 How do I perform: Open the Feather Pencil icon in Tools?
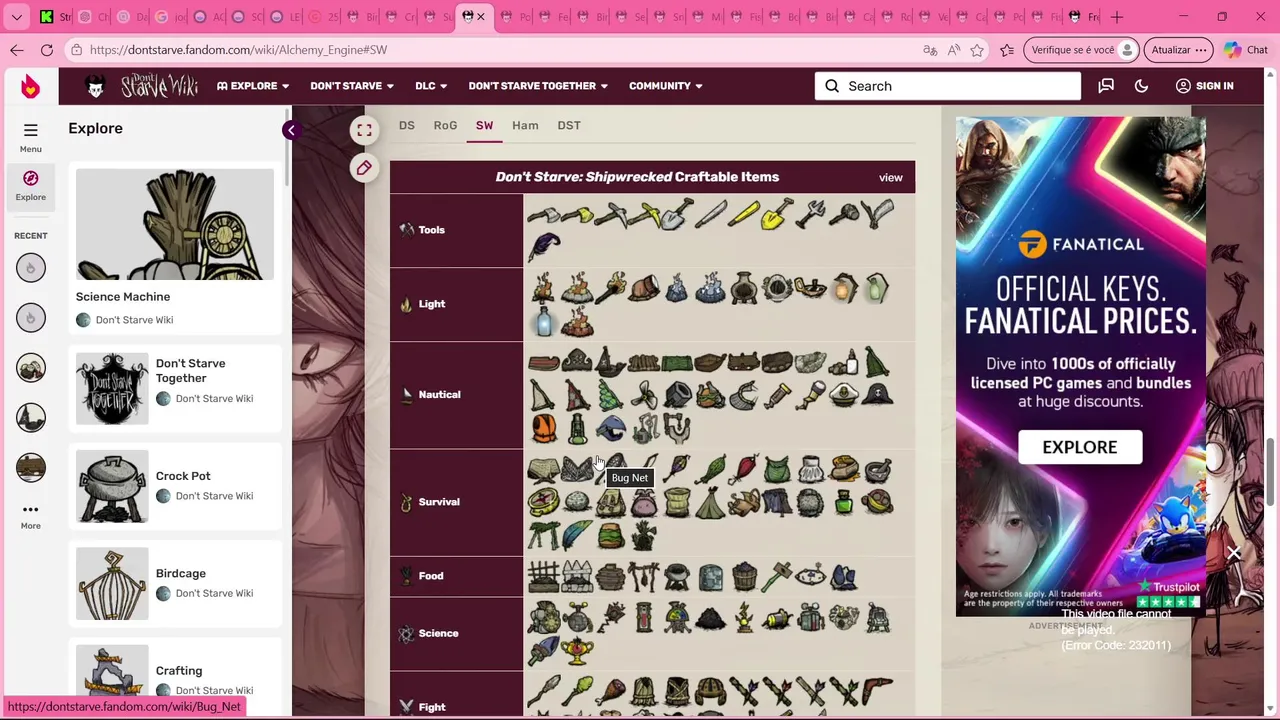click(x=543, y=246)
